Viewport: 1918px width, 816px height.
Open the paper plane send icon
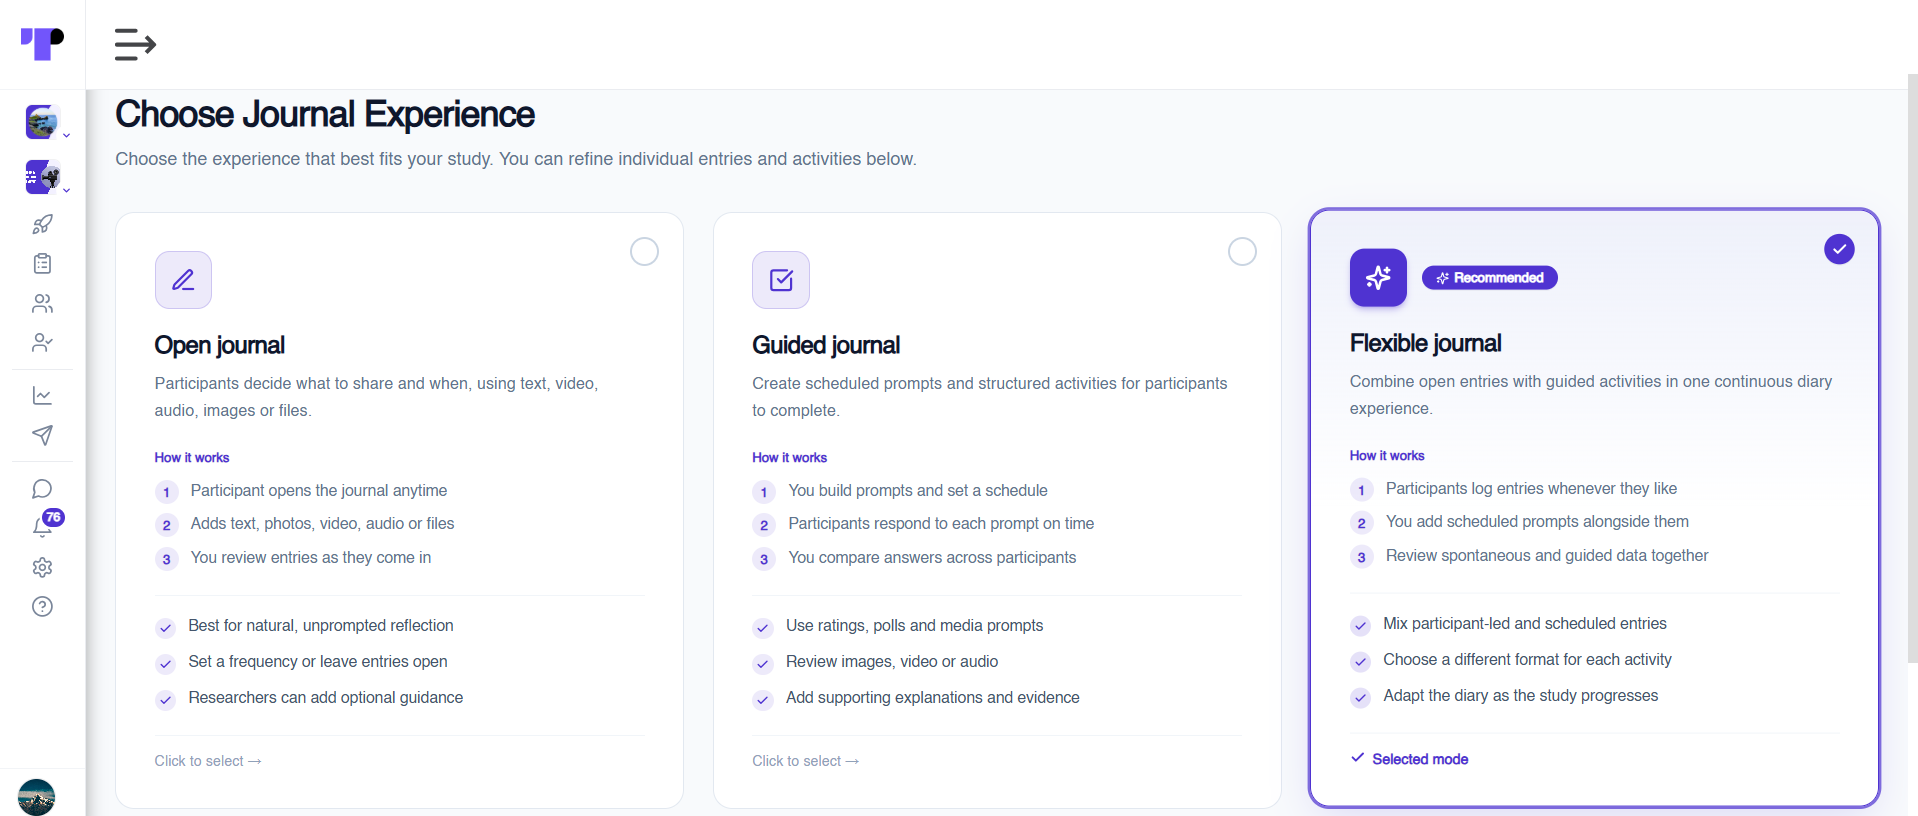point(42,435)
